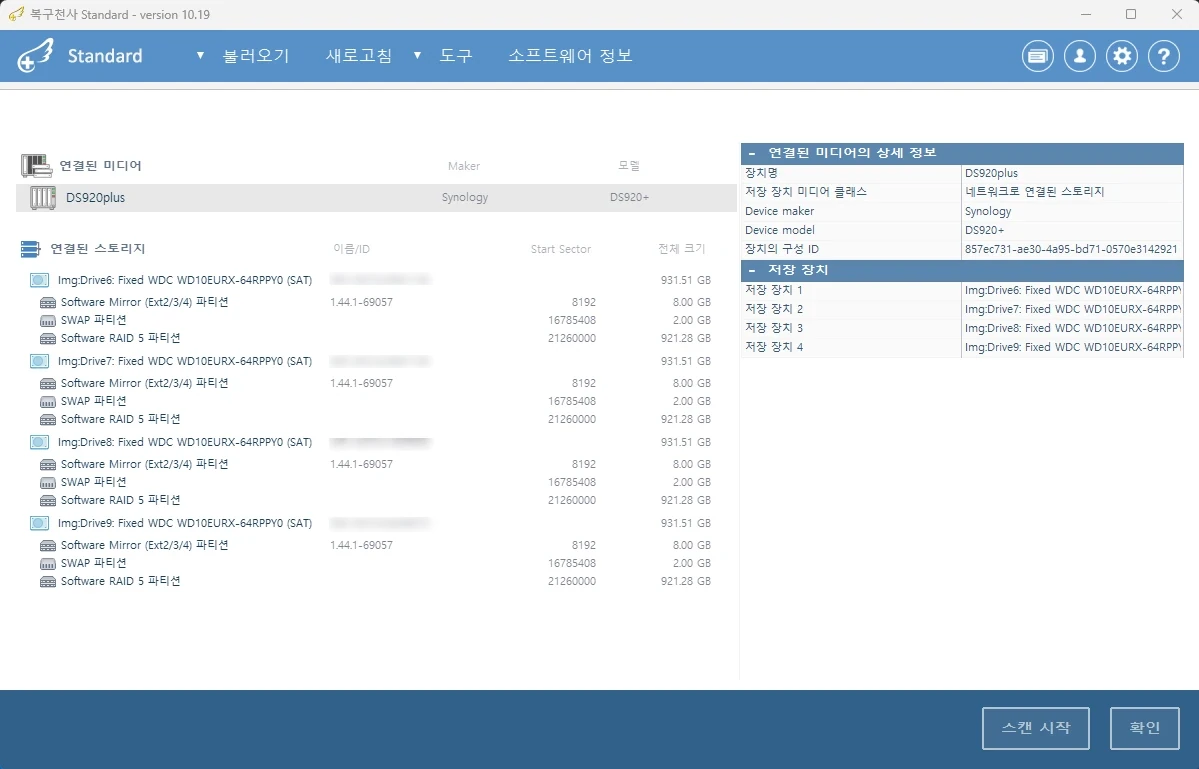
Task: Click the 확인 button
Action: click(x=1145, y=728)
